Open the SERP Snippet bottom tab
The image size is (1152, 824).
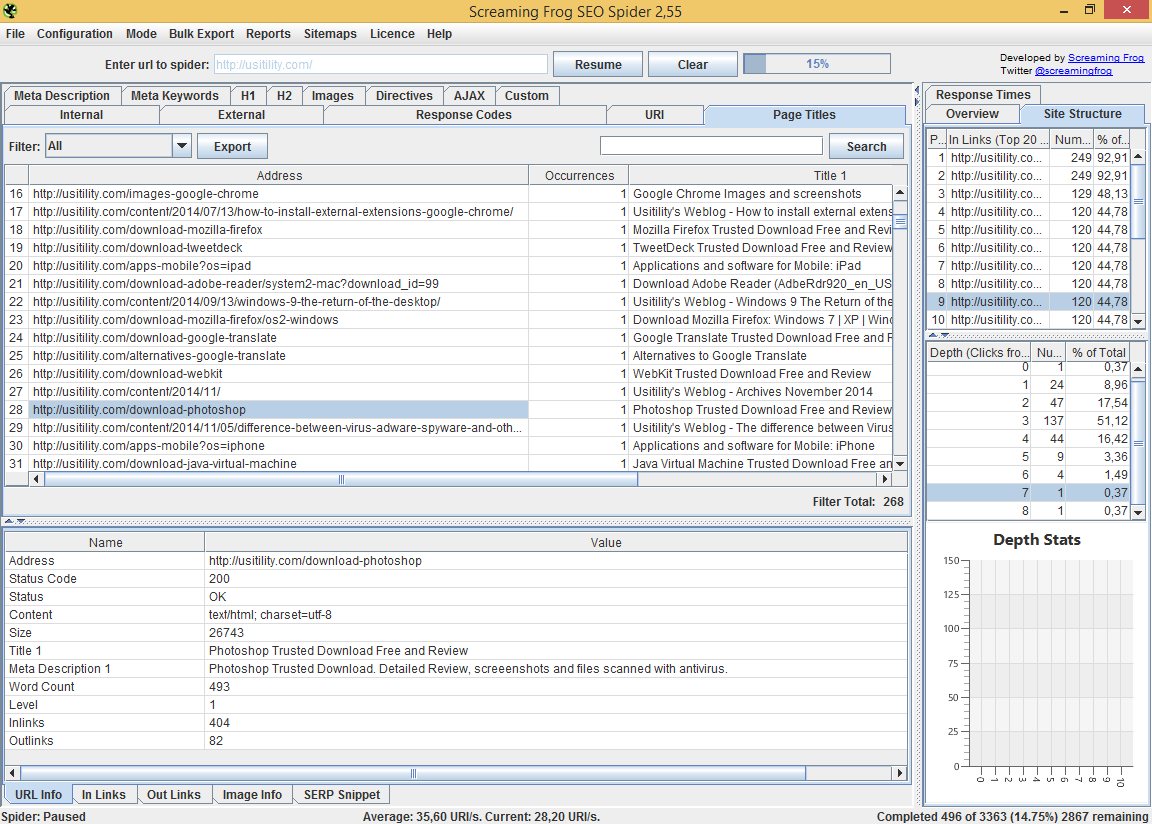click(x=342, y=795)
